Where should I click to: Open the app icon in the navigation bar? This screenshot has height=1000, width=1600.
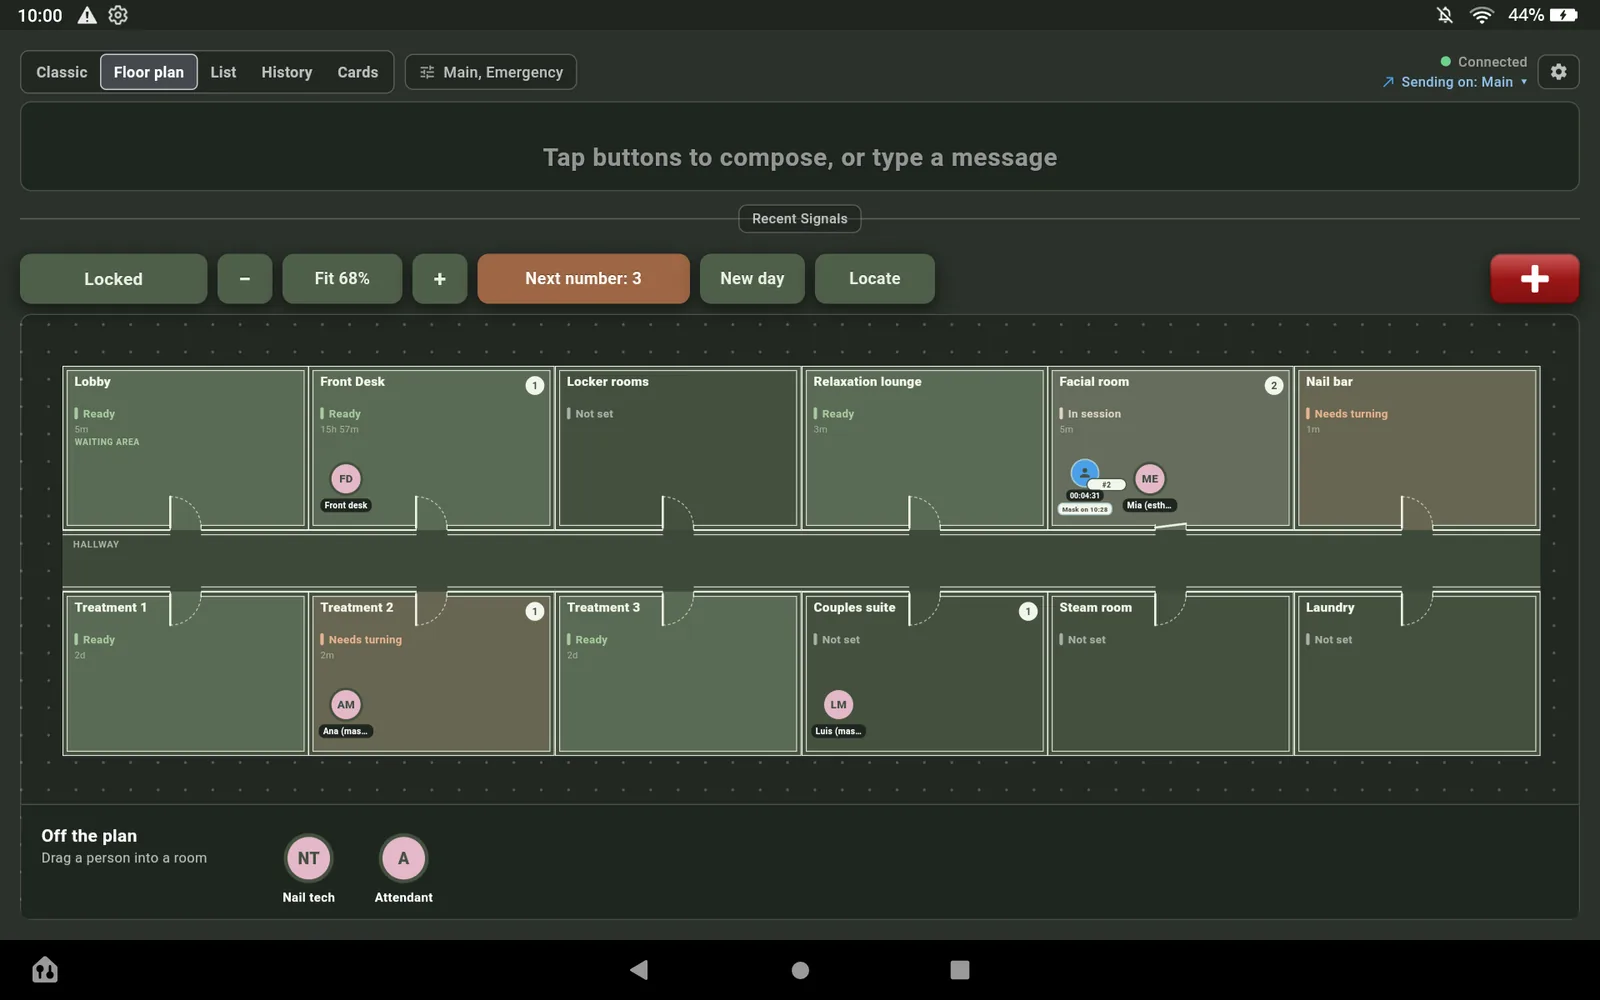pyautogui.click(x=45, y=969)
